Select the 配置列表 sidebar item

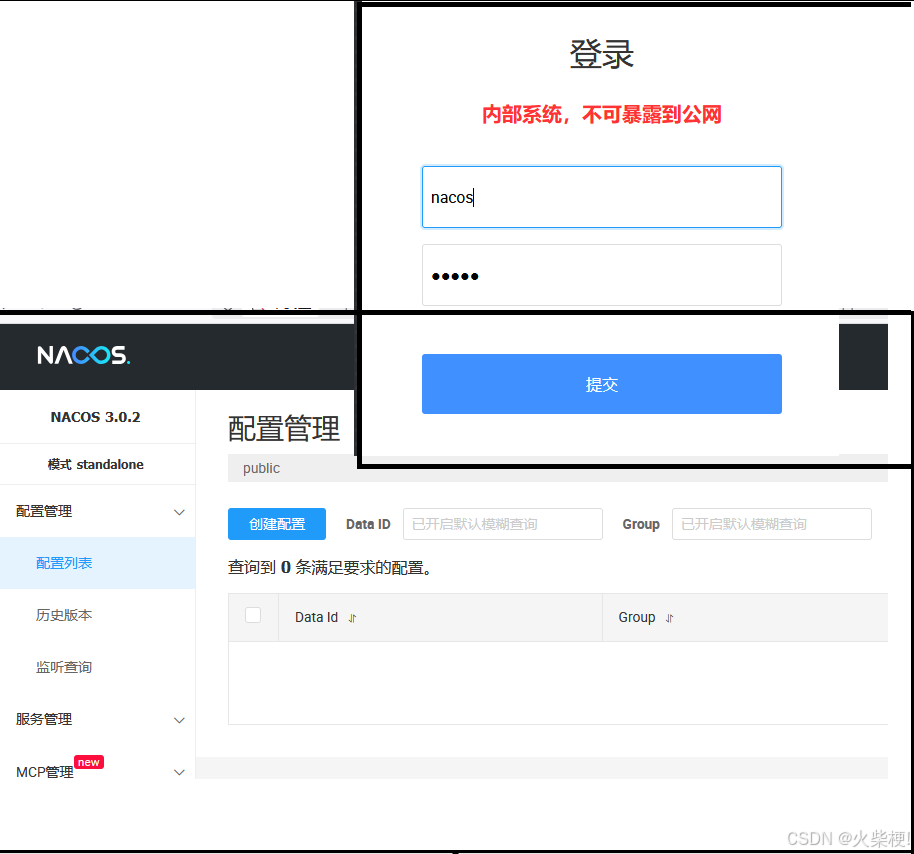(64, 563)
